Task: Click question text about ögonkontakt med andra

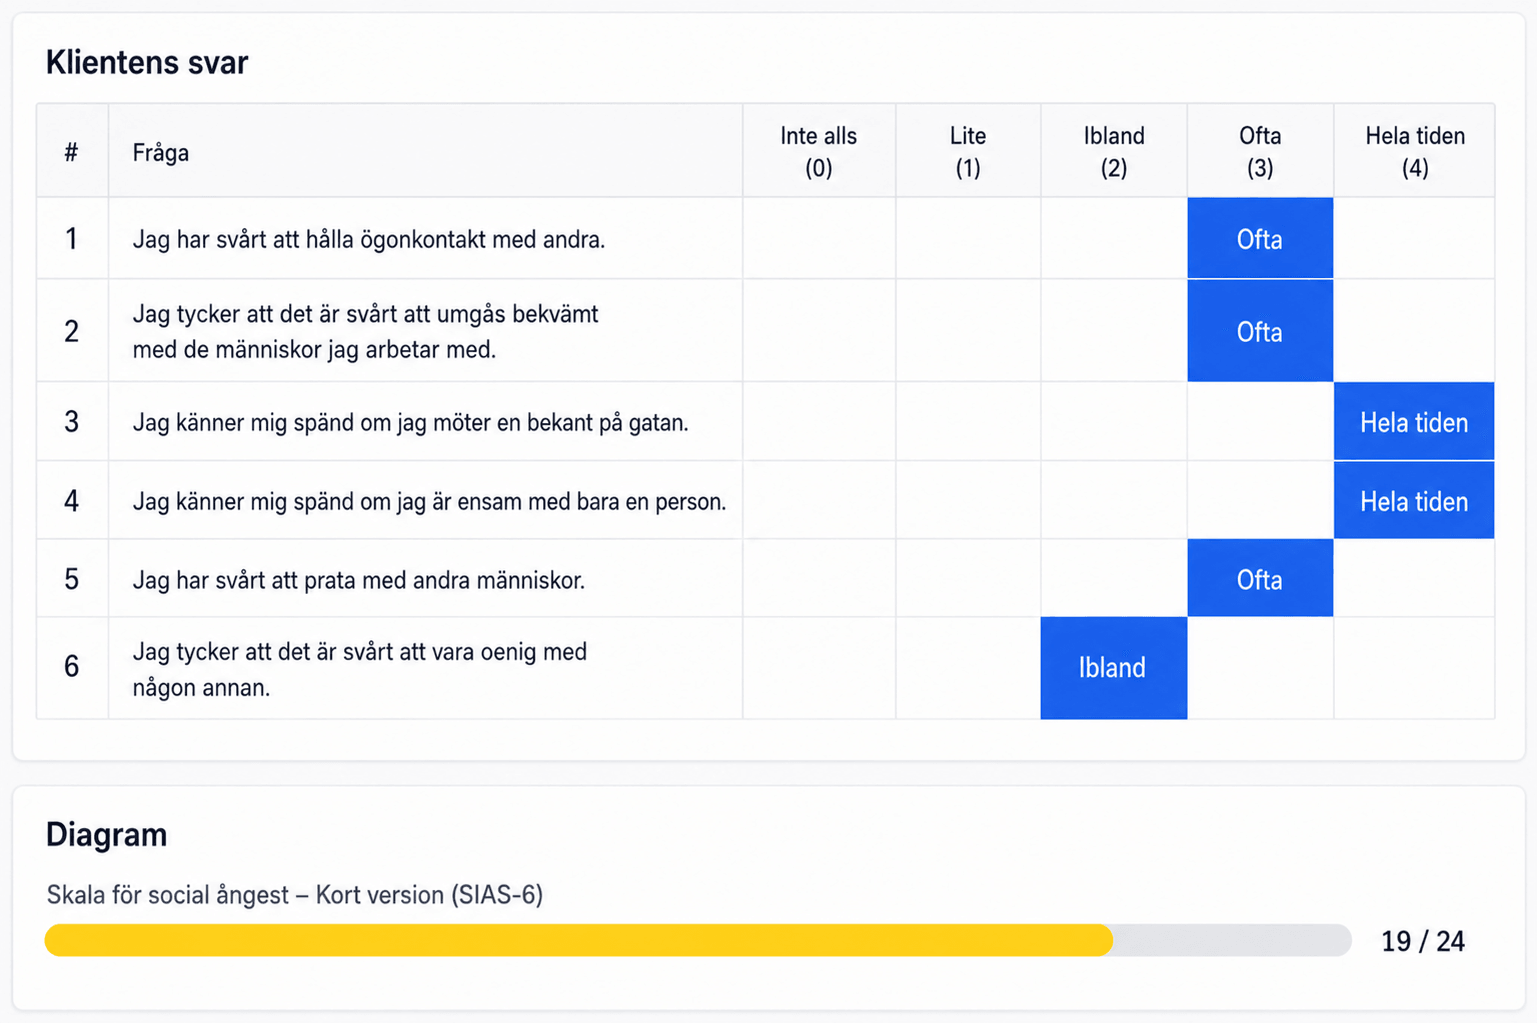Action: click(369, 239)
